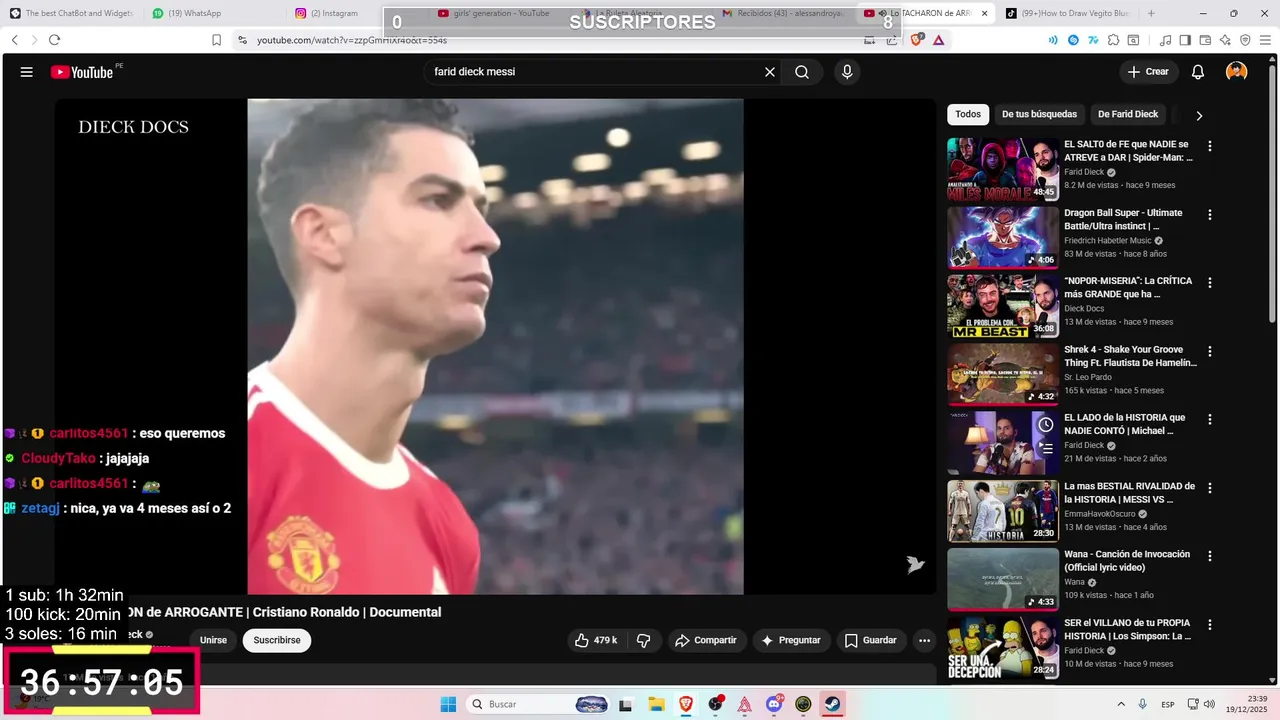1280x720 pixels.
Task: Open Brave VPN shield icon
Action: point(1245,40)
